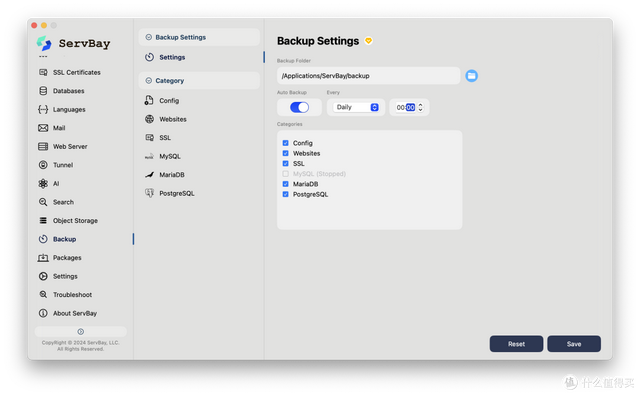Uncheck the PostgreSQL category checkbox

(x=285, y=194)
